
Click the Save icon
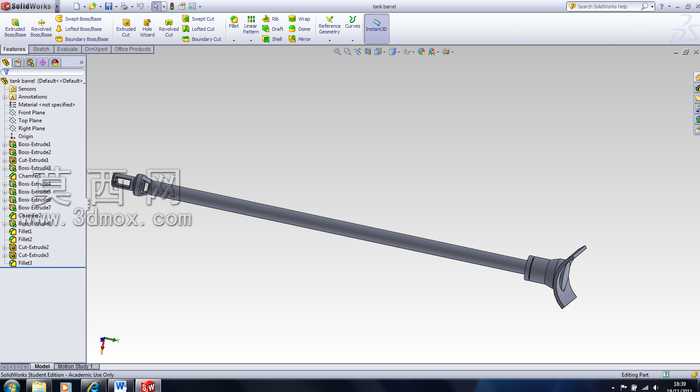pos(108,6)
